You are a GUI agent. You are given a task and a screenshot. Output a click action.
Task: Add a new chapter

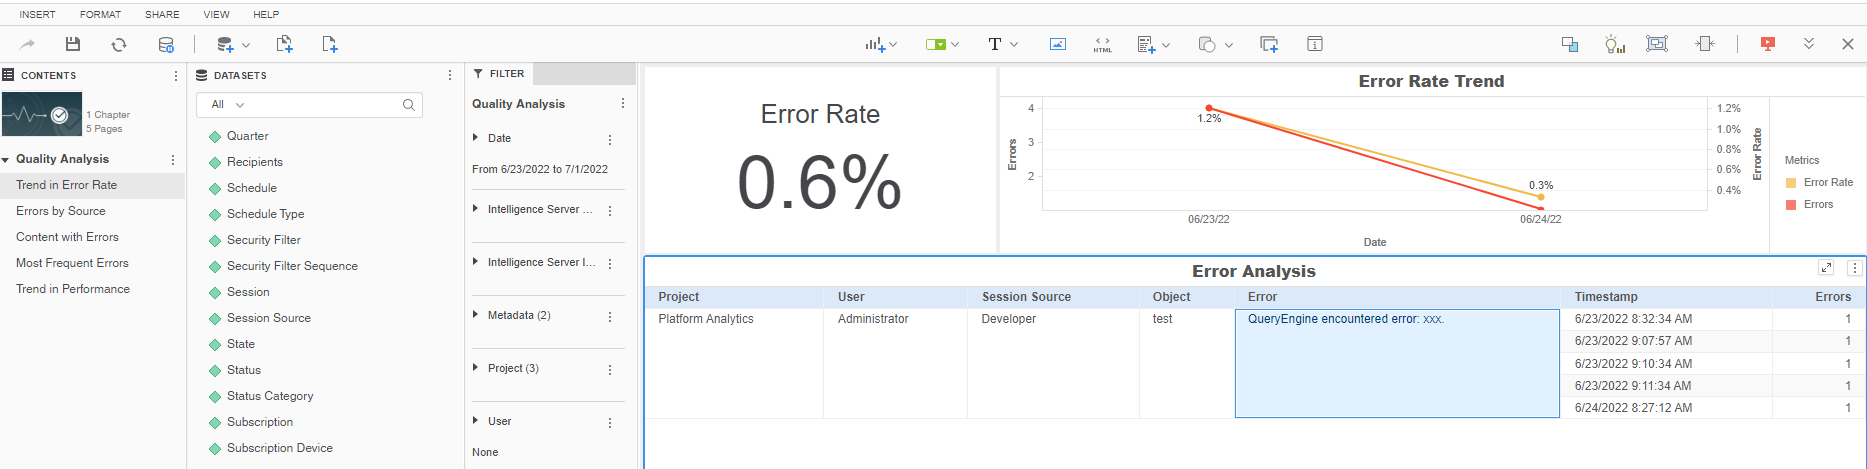coord(285,44)
